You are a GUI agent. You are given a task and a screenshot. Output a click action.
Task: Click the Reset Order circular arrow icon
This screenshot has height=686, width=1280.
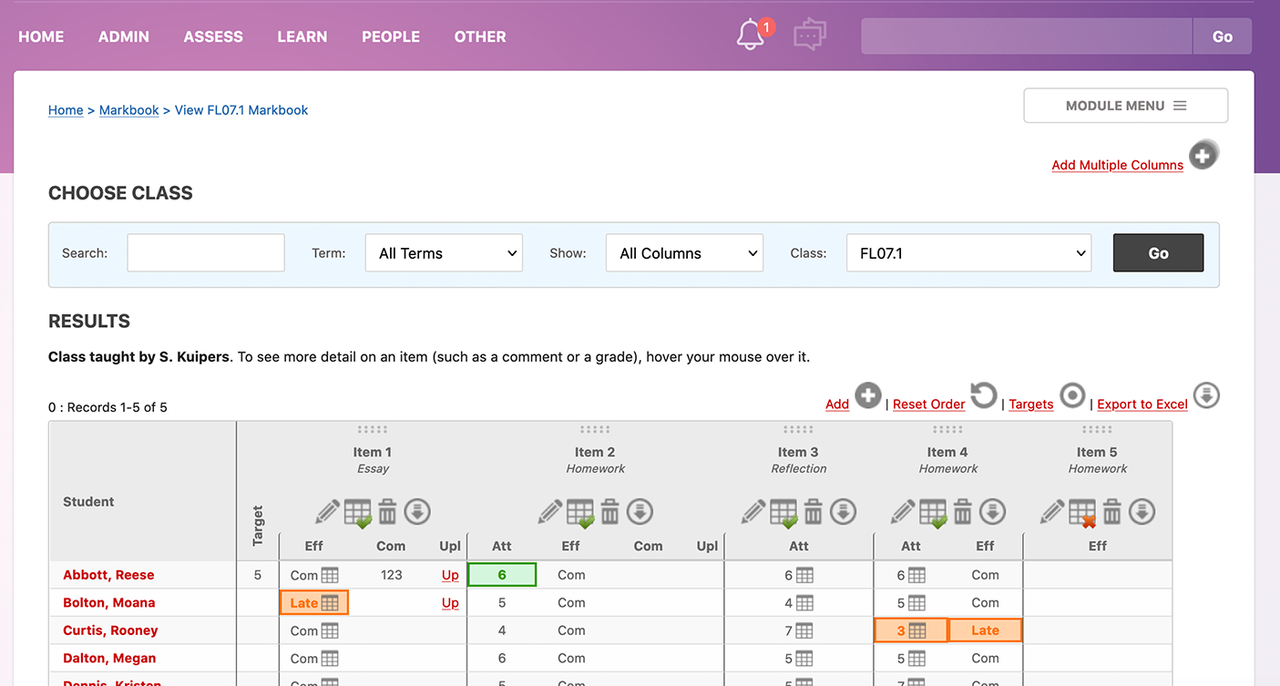coord(984,396)
